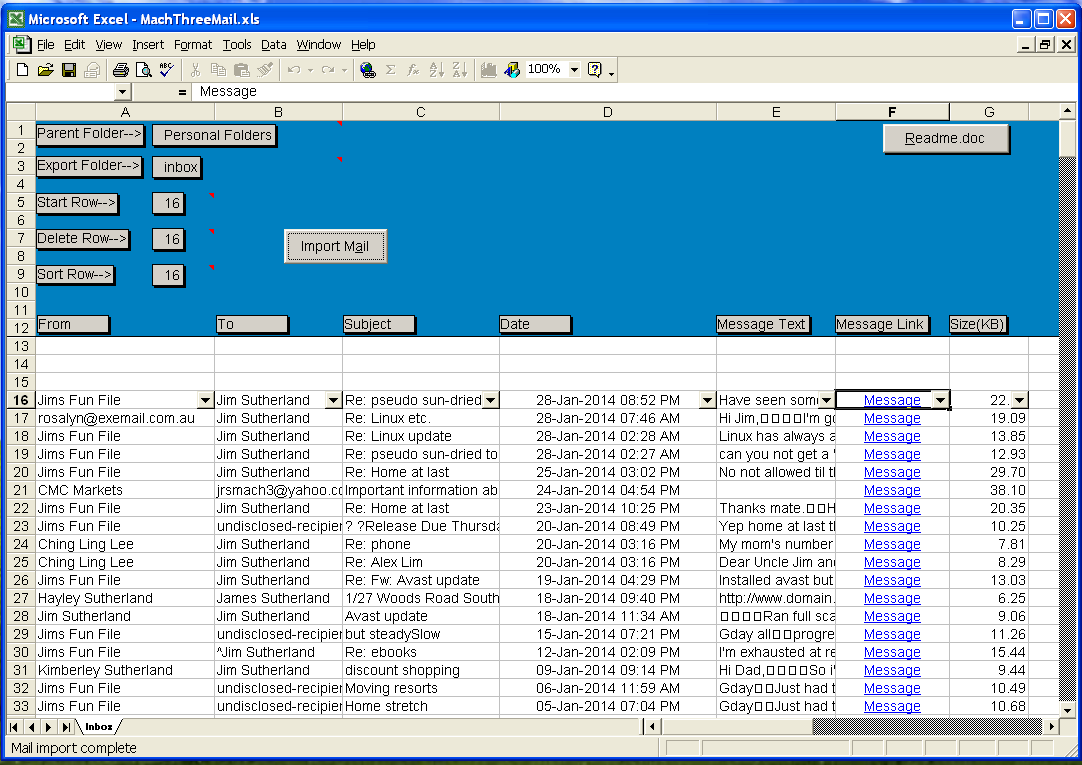Open the Paste Function fx icon
The width and height of the screenshot is (1082, 765).
(x=413, y=70)
